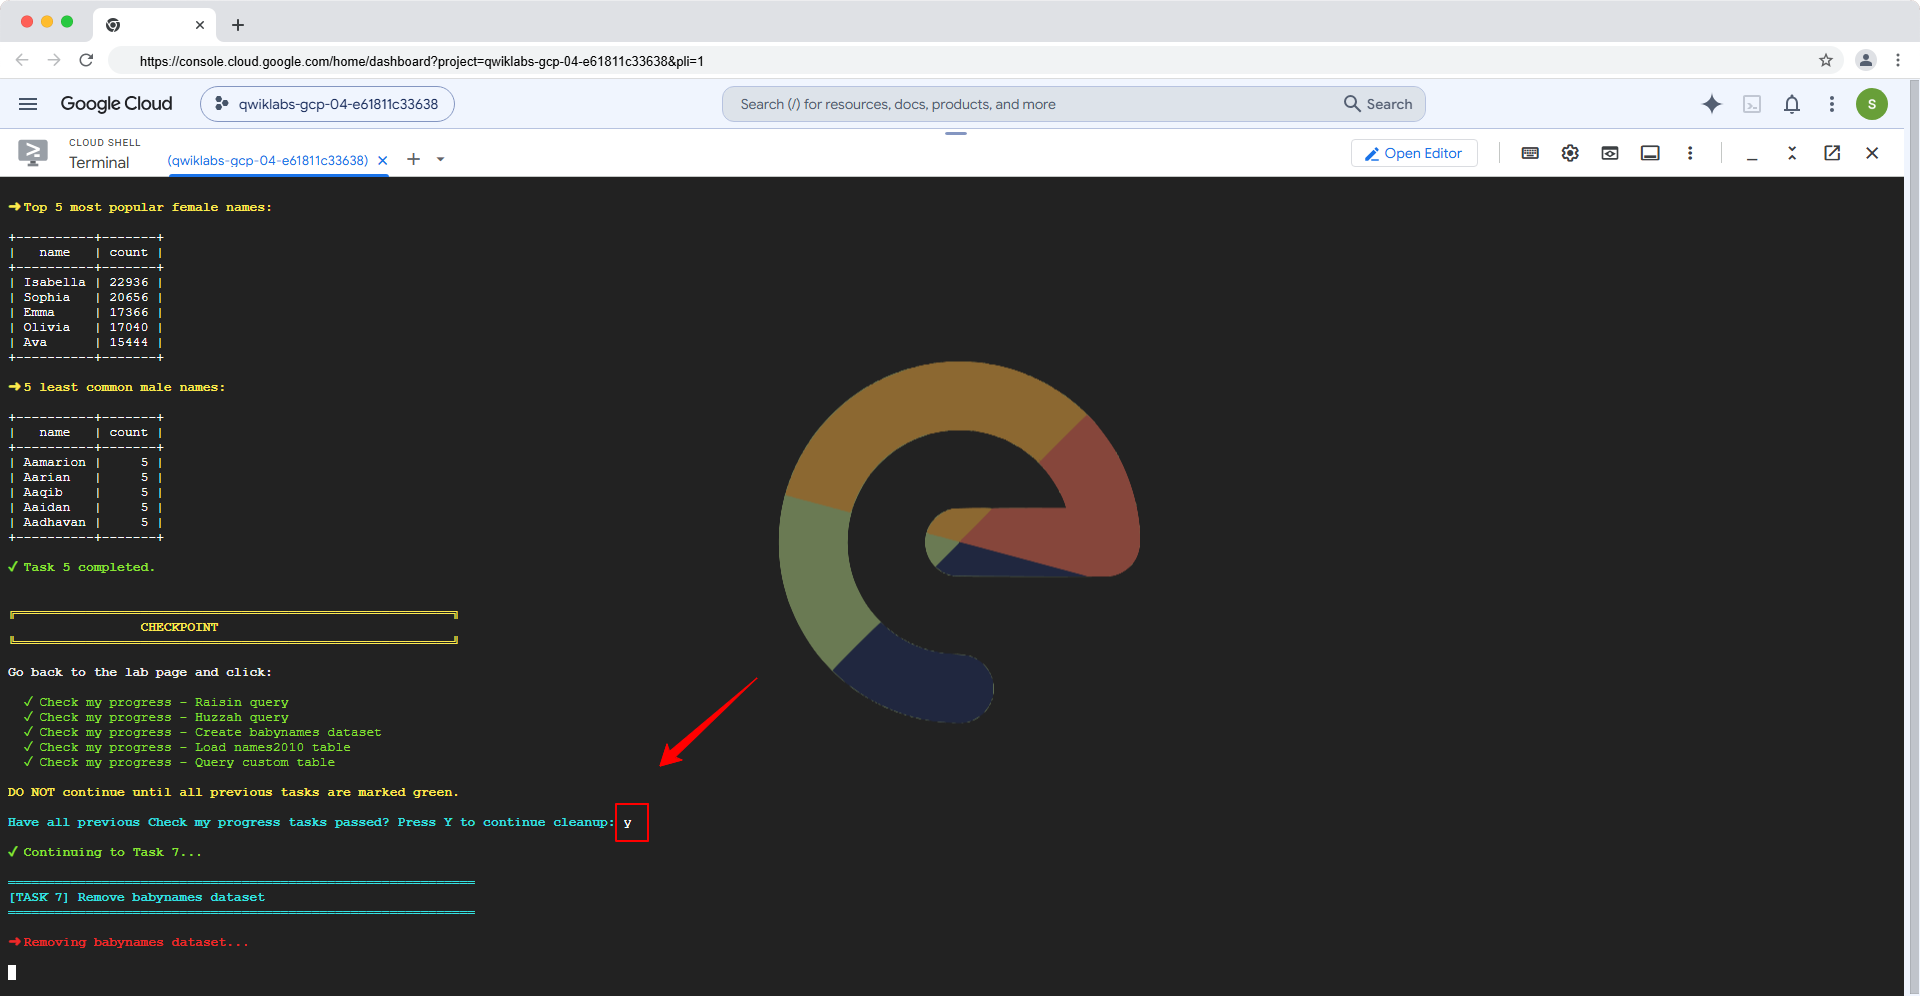Screen dimensions: 1920x996
Task: Select the qwiklabs-gcp-04 terminal tab
Action: click(268, 160)
